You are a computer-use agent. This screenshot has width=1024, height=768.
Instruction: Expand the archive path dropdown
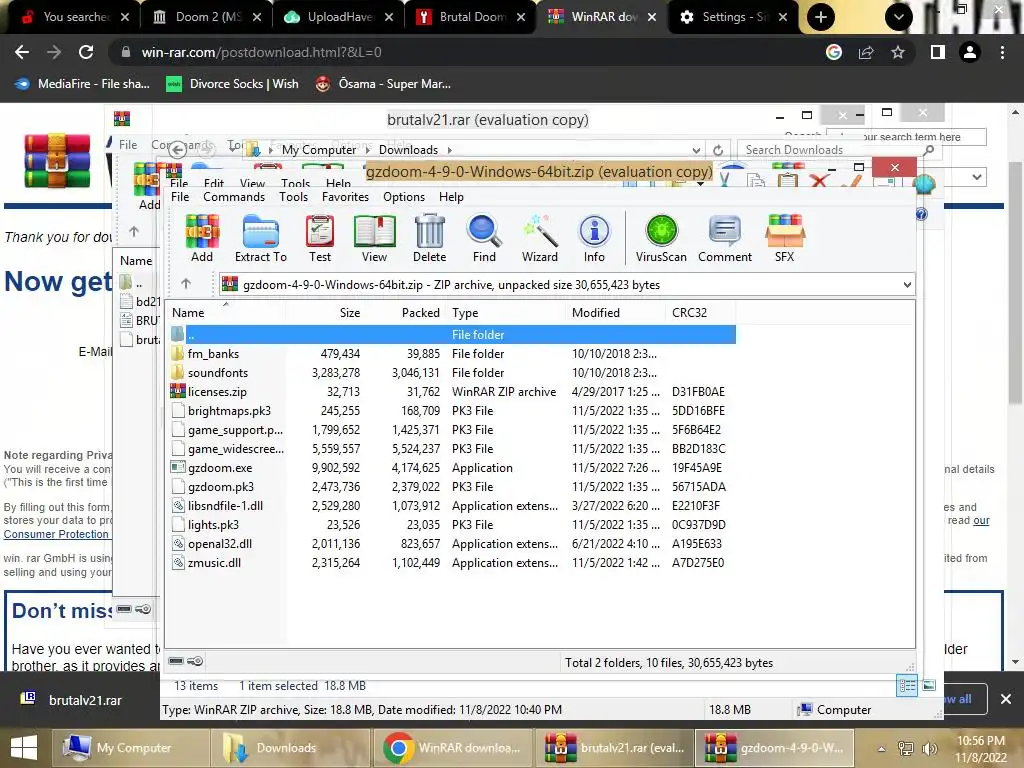click(x=906, y=285)
